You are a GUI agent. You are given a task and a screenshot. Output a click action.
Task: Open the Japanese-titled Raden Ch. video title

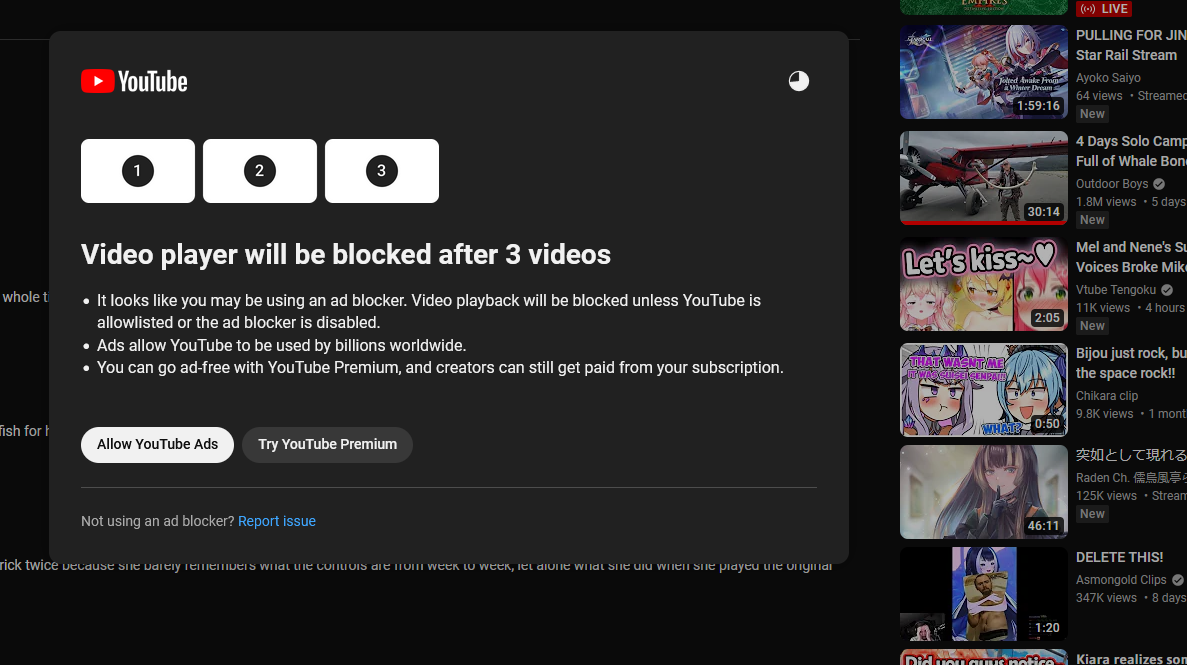click(1131, 455)
